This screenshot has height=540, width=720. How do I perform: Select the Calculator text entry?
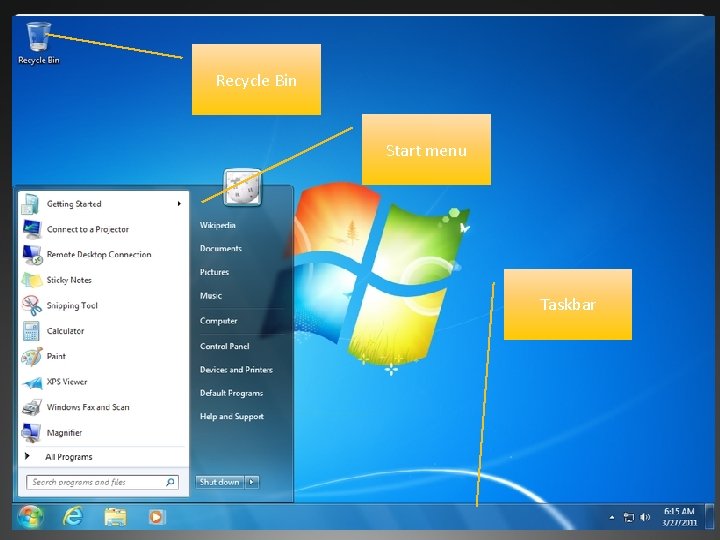click(65, 331)
